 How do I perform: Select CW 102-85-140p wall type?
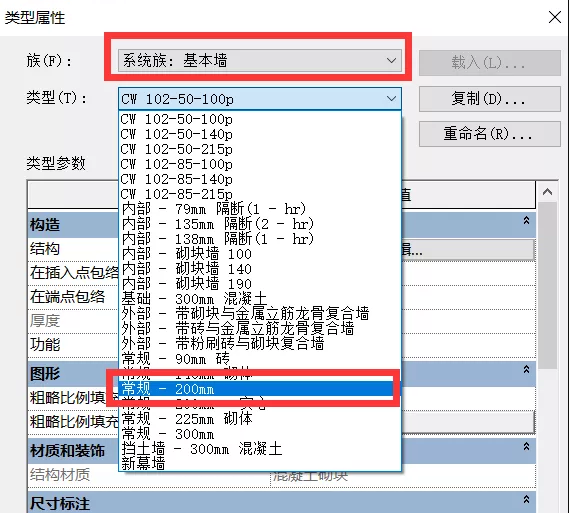click(260, 179)
